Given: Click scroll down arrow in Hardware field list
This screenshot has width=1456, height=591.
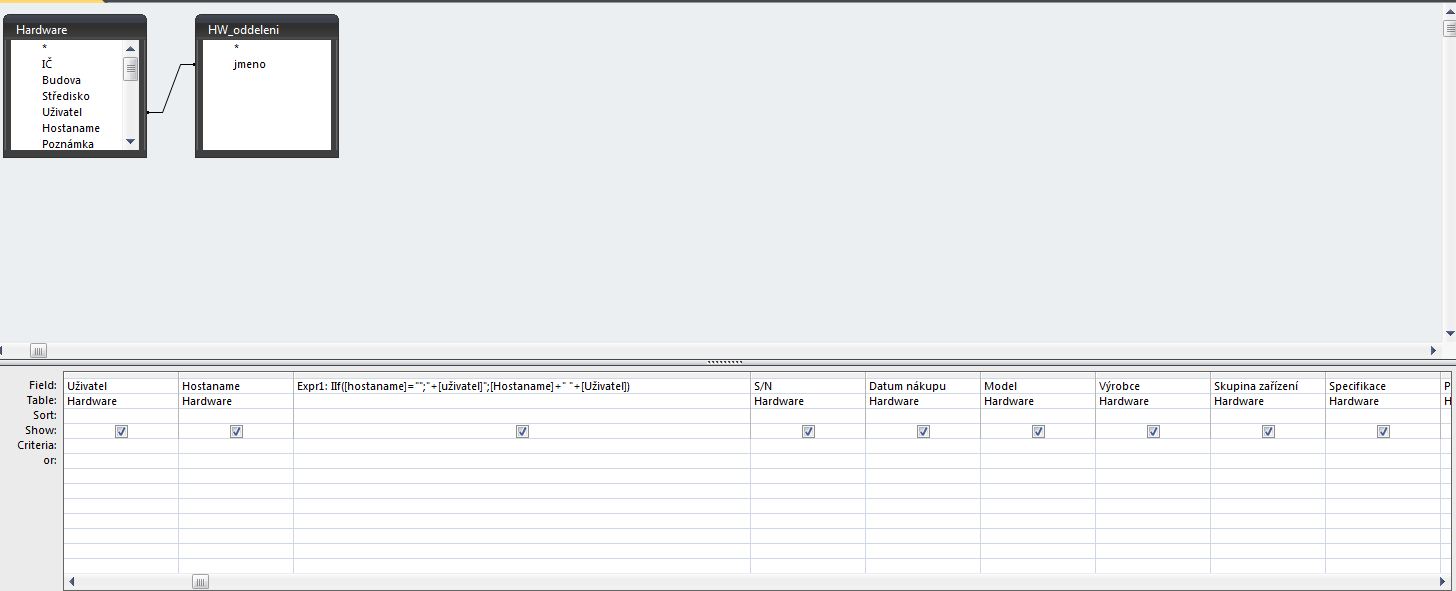Looking at the screenshot, I should pyautogui.click(x=130, y=143).
